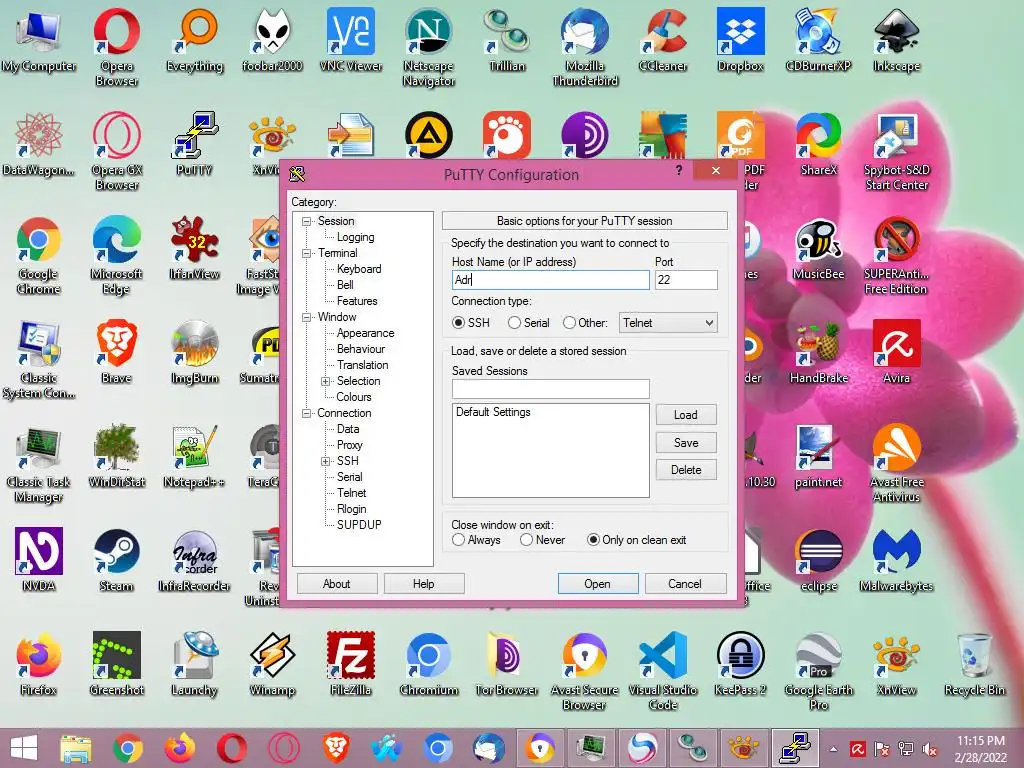Collapse the Connection tree node
The image size is (1024, 768).
pos(306,413)
